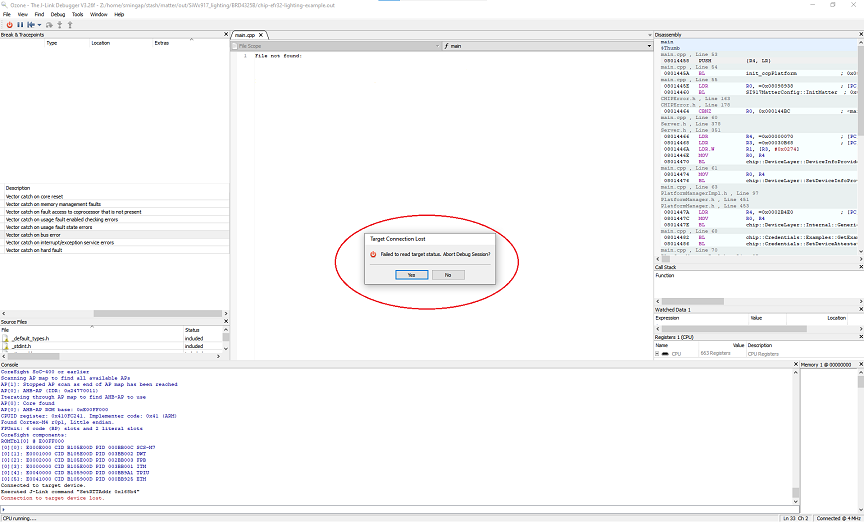Open the Tools menu
Screen dimensions: 864x522
[x=78, y=14]
